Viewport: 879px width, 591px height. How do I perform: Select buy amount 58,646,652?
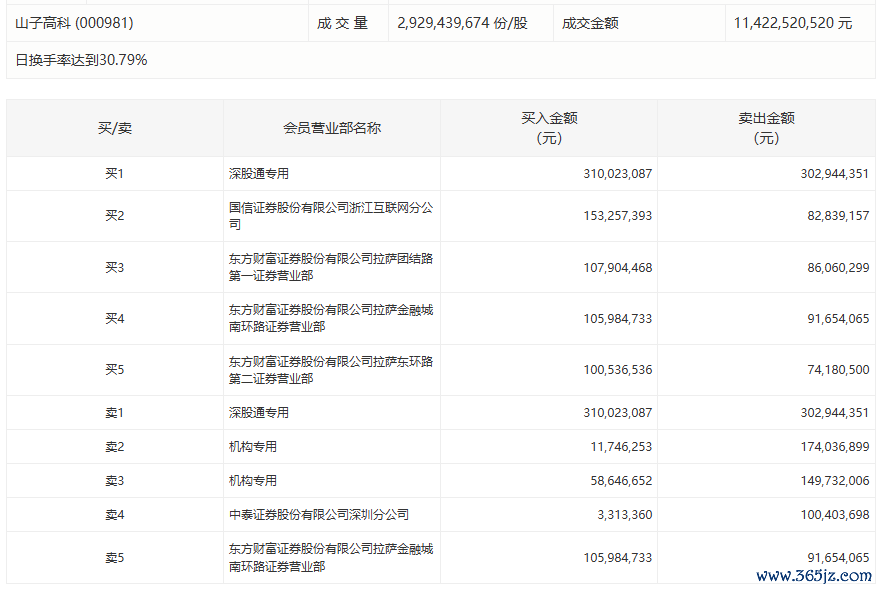[x=621, y=481]
